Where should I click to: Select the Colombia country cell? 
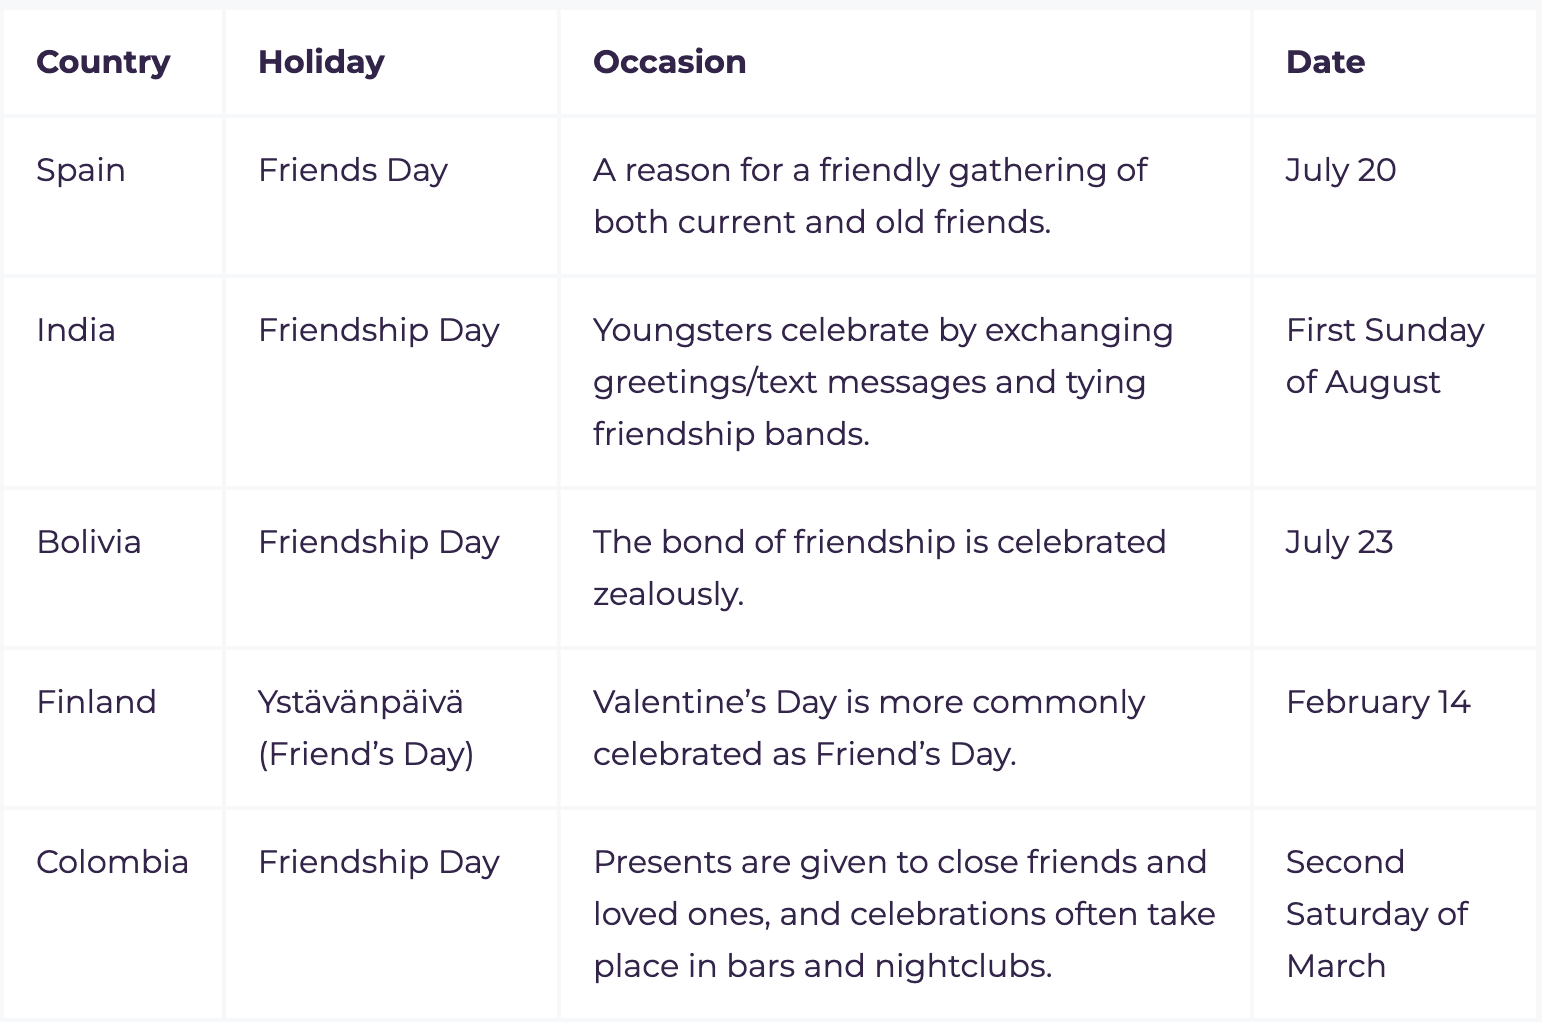[112, 862]
